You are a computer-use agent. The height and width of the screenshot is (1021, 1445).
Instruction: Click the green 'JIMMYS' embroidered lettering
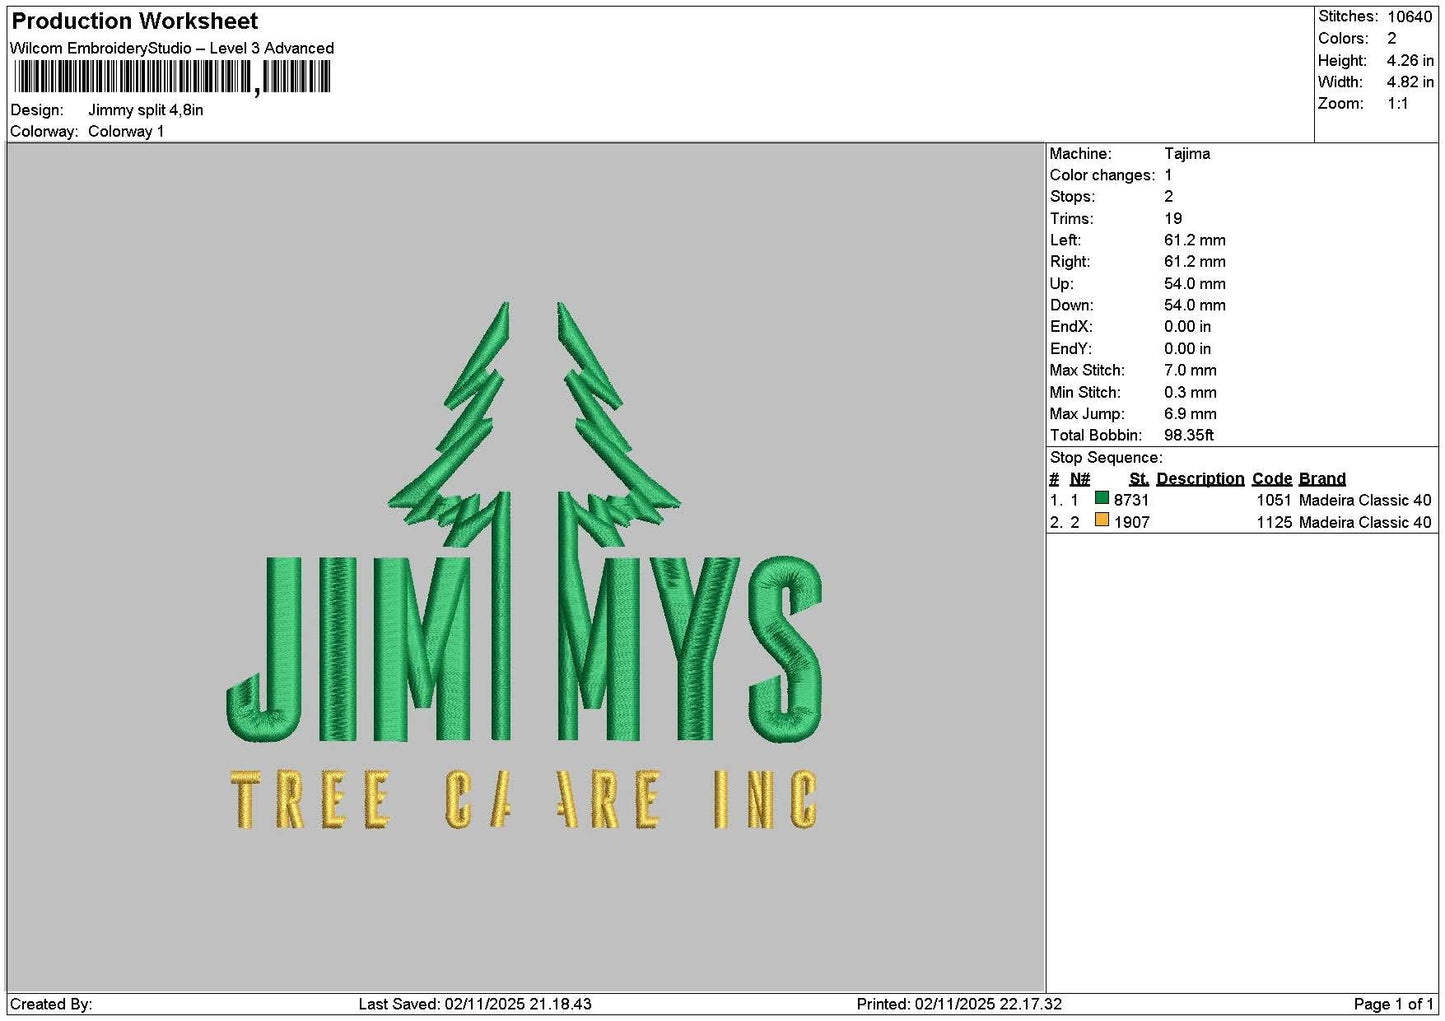coord(525,648)
